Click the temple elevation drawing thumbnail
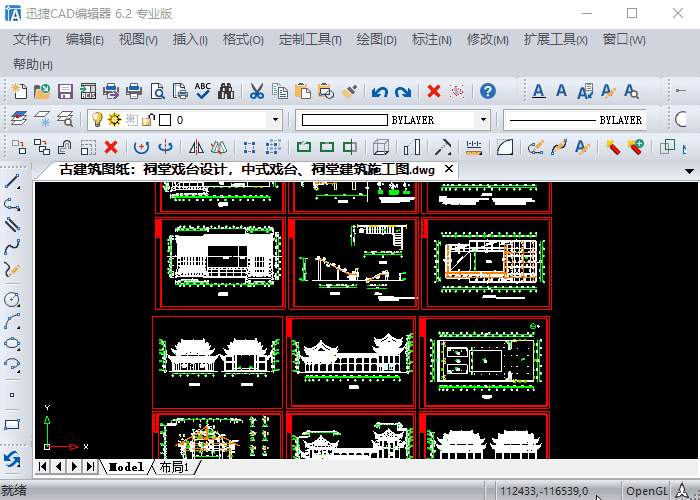 point(218,361)
